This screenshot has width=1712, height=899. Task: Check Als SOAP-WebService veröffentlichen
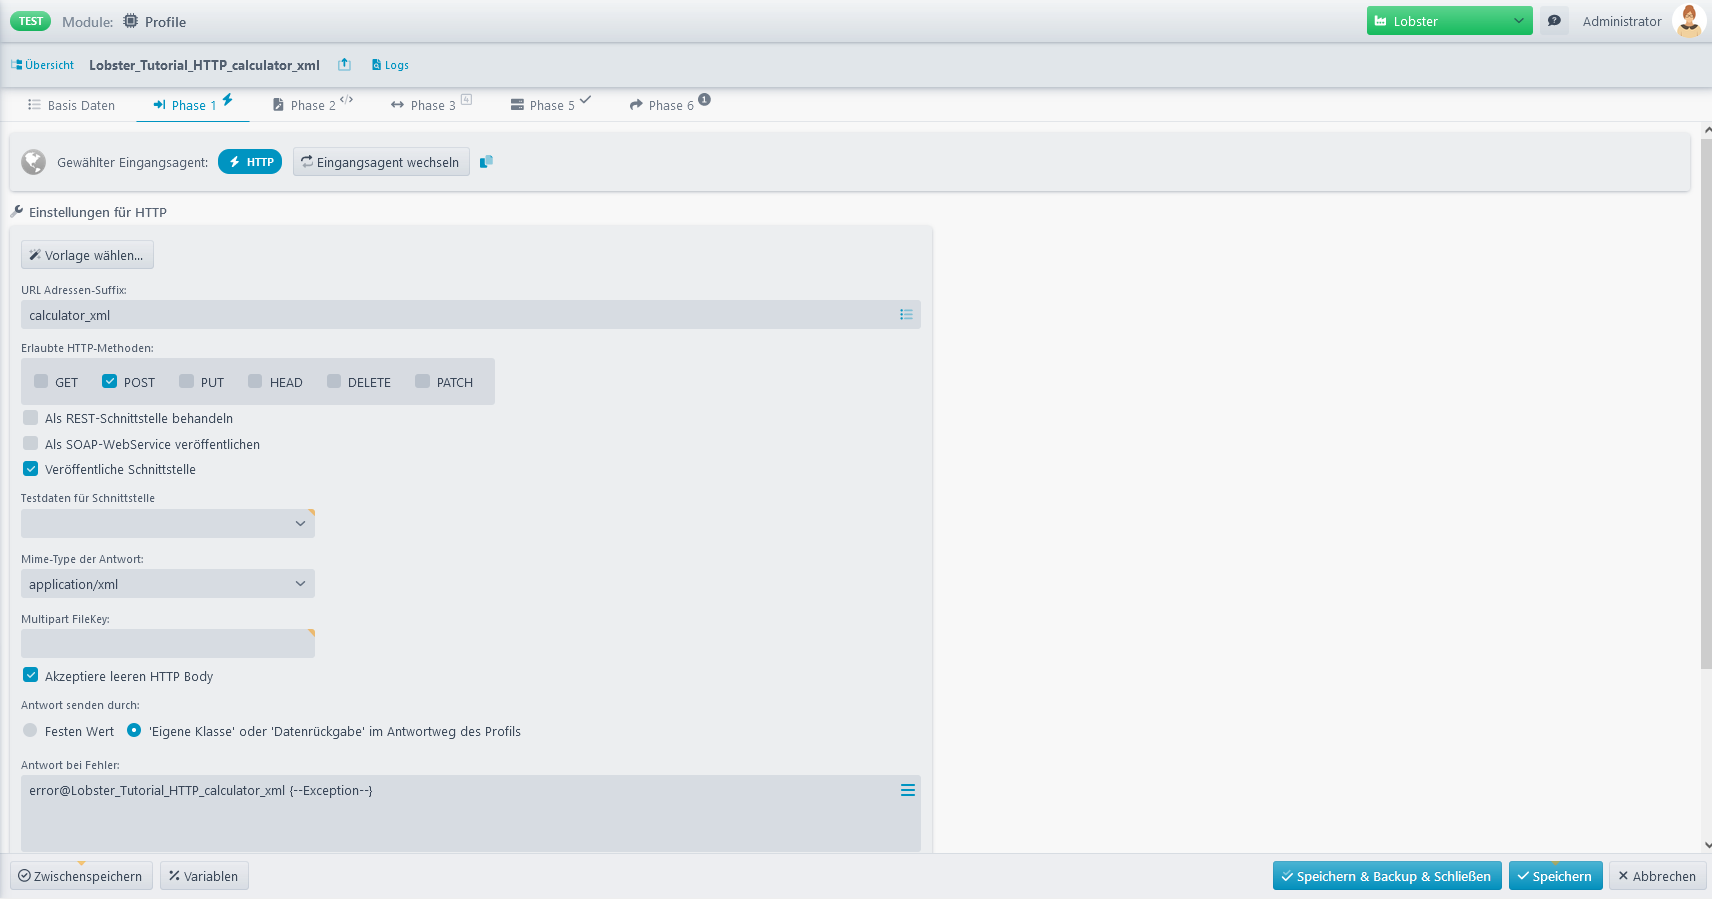31,443
